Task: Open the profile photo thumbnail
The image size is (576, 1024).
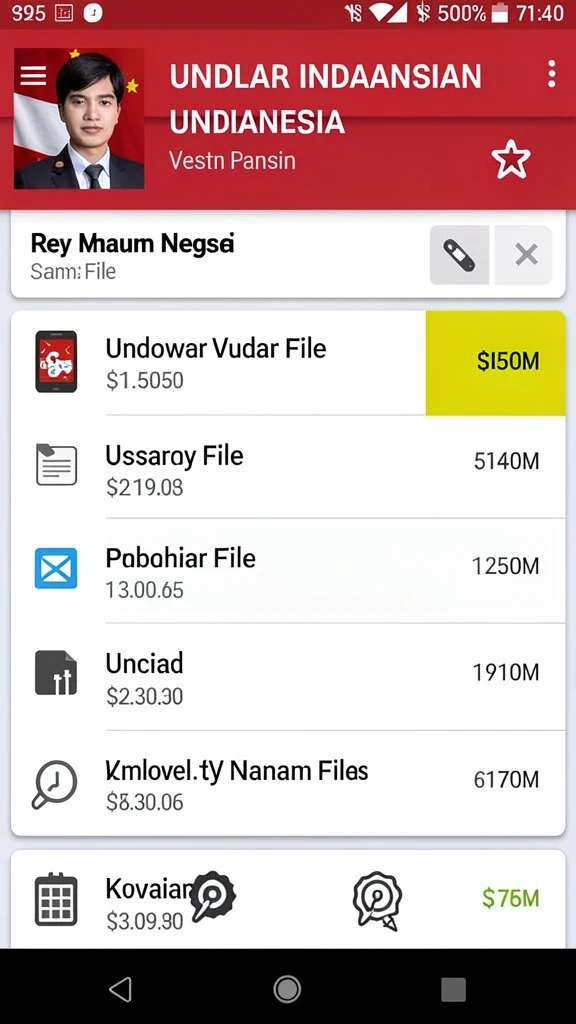Action: [79, 119]
